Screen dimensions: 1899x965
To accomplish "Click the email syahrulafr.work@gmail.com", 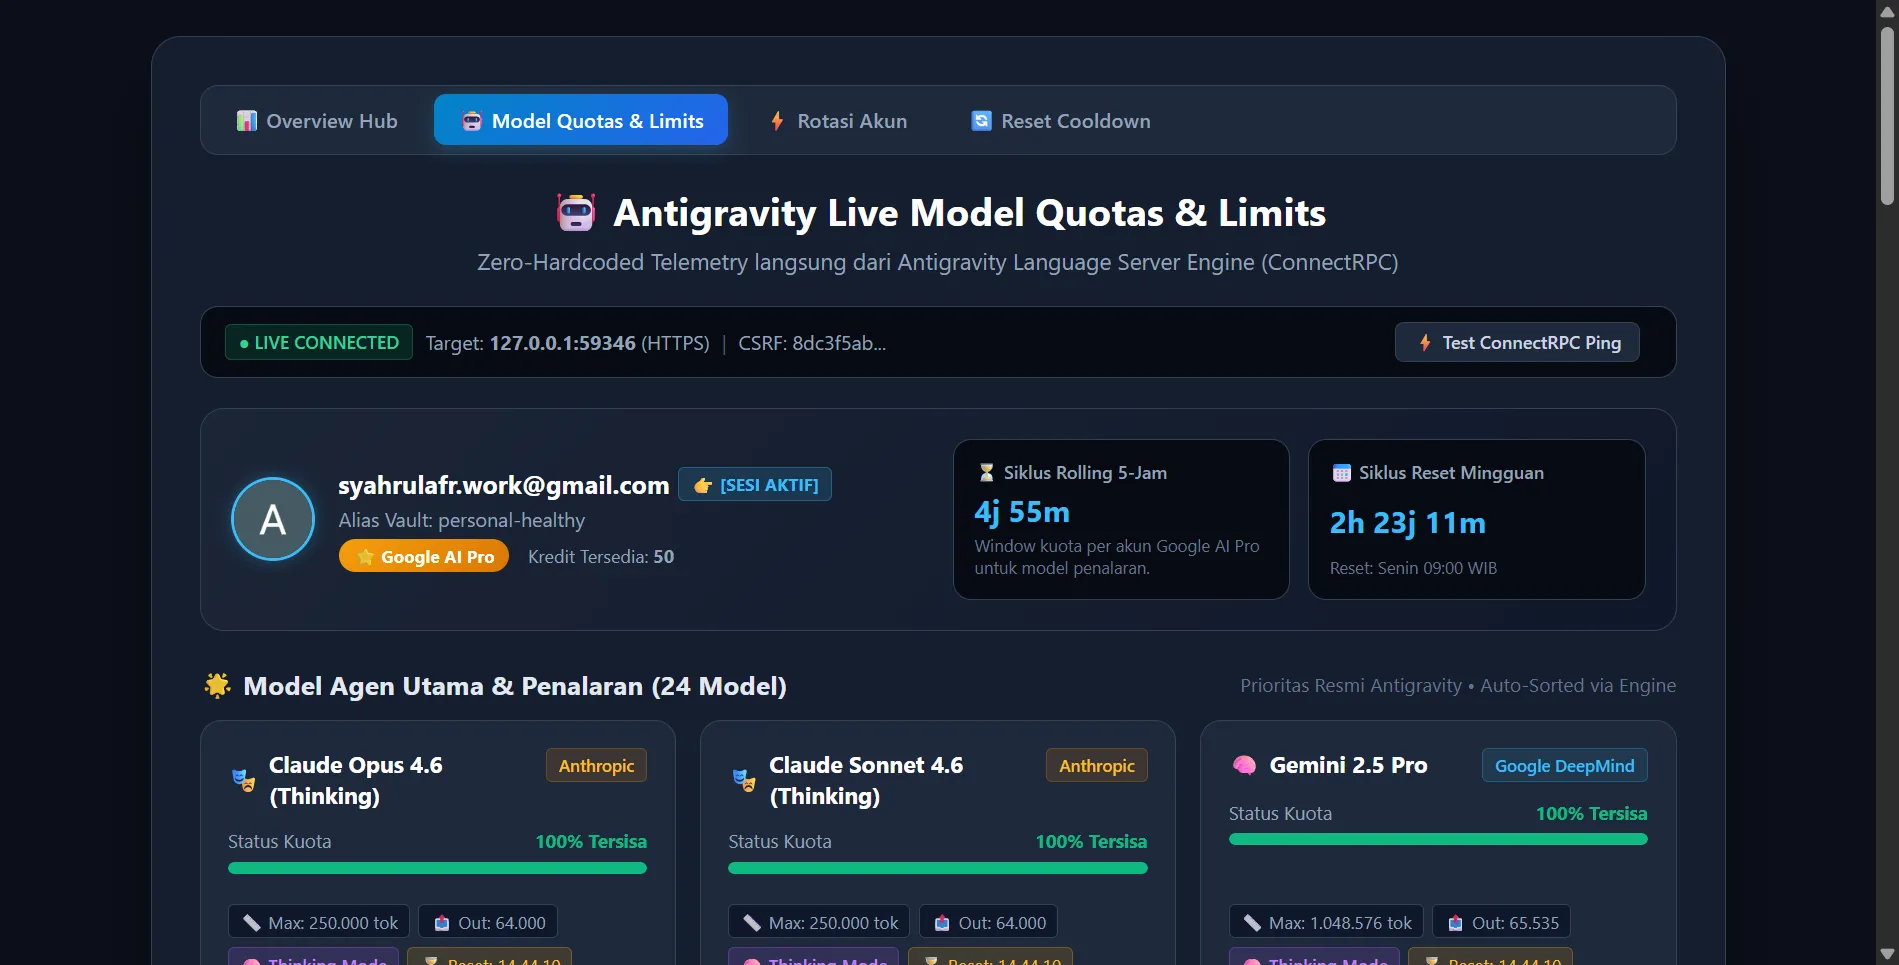I will pyautogui.click(x=504, y=485).
